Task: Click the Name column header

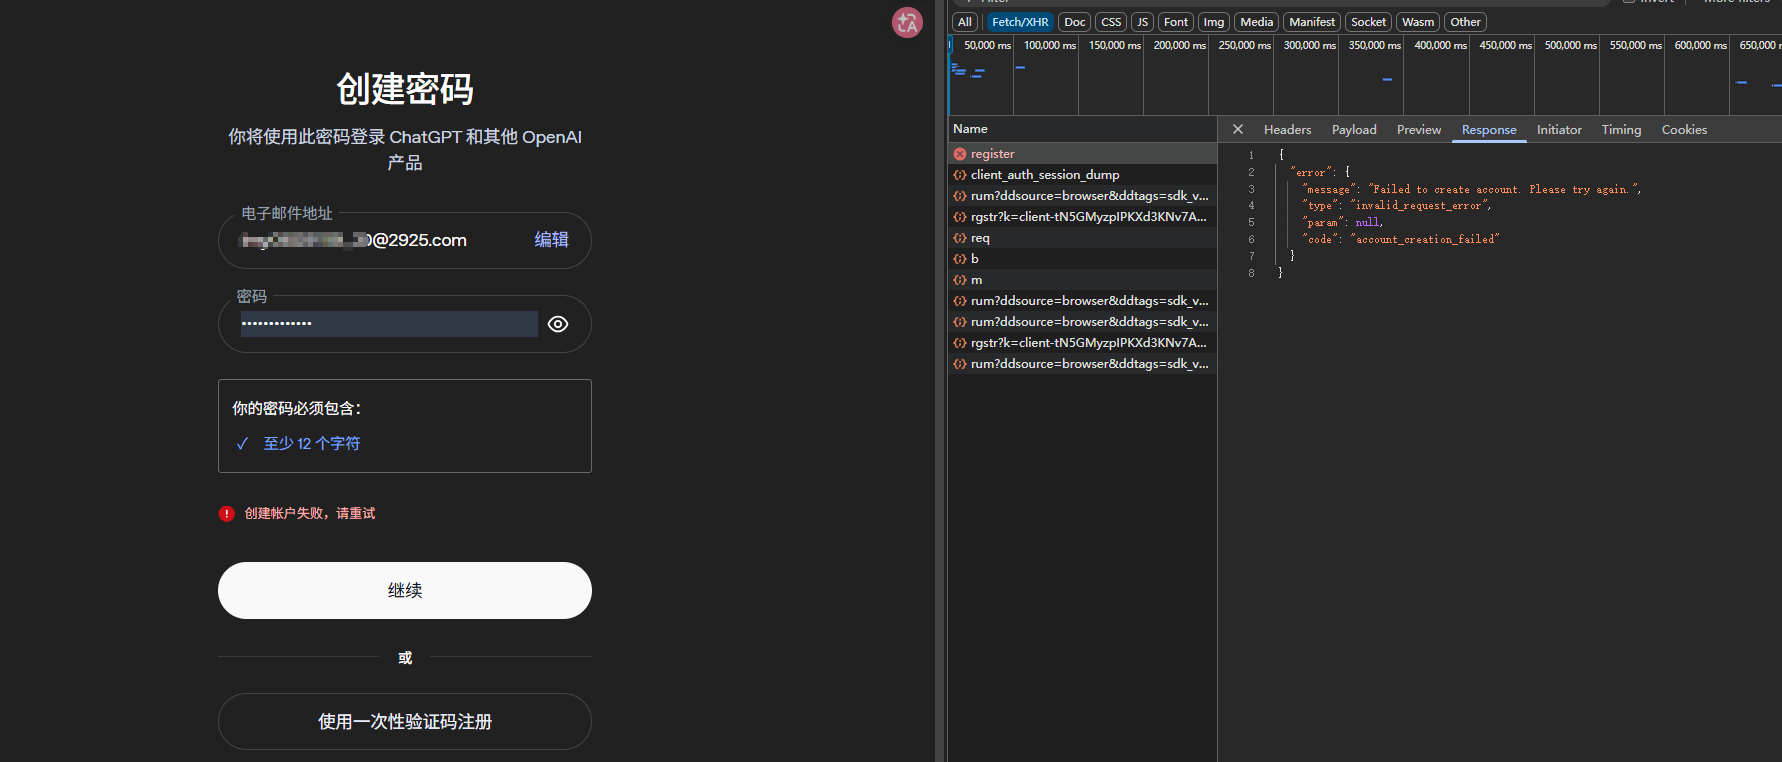Action: point(1082,129)
